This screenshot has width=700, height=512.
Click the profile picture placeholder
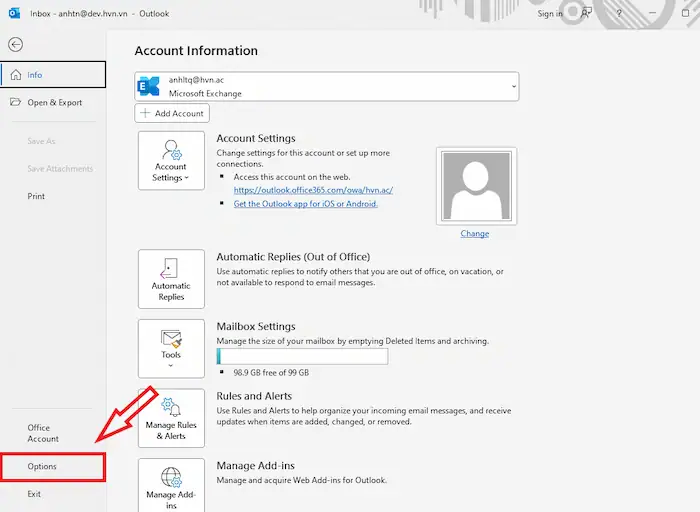[476, 186]
